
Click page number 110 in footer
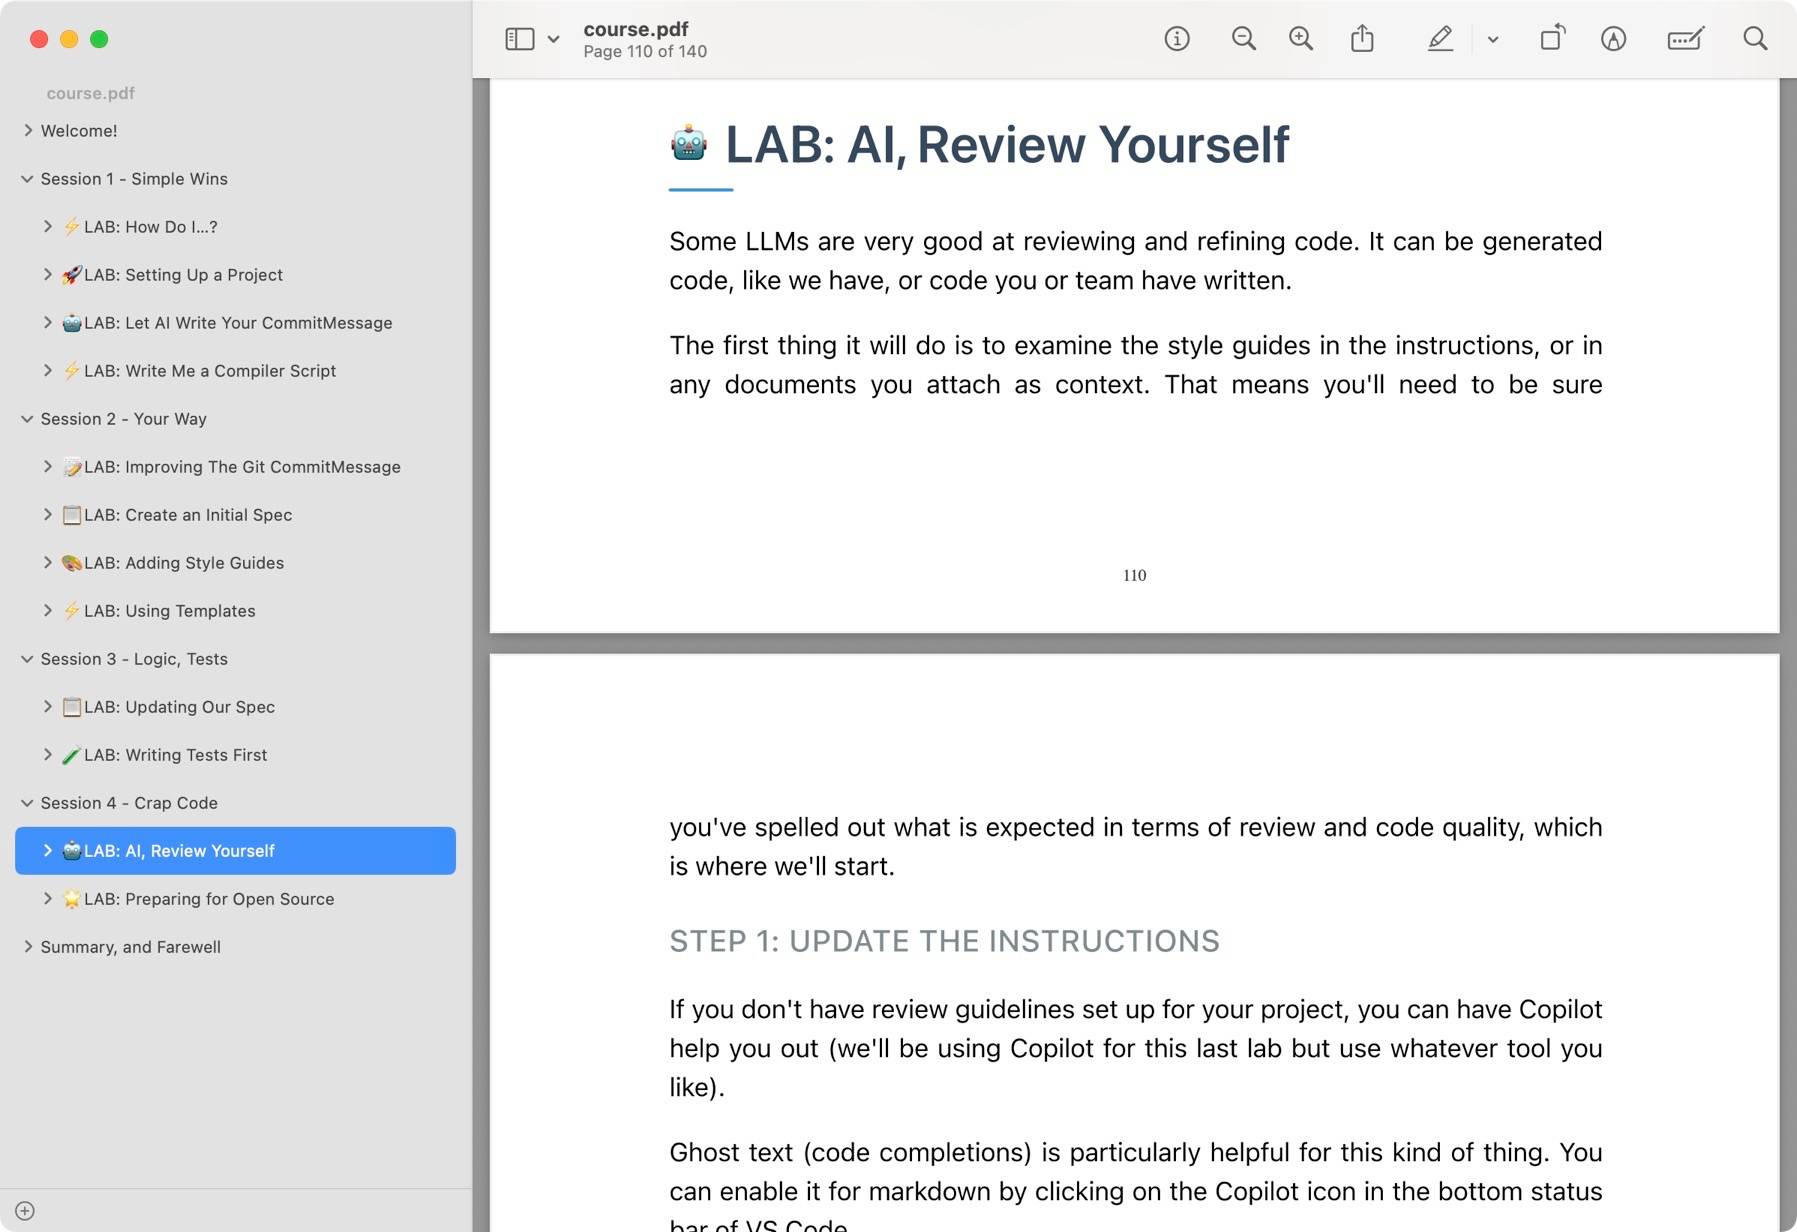pyautogui.click(x=1134, y=575)
